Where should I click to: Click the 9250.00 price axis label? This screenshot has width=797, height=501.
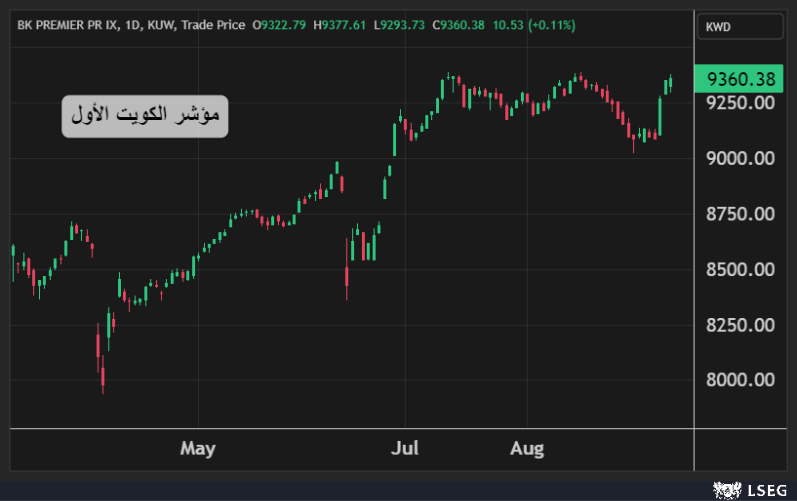point(740,102)
